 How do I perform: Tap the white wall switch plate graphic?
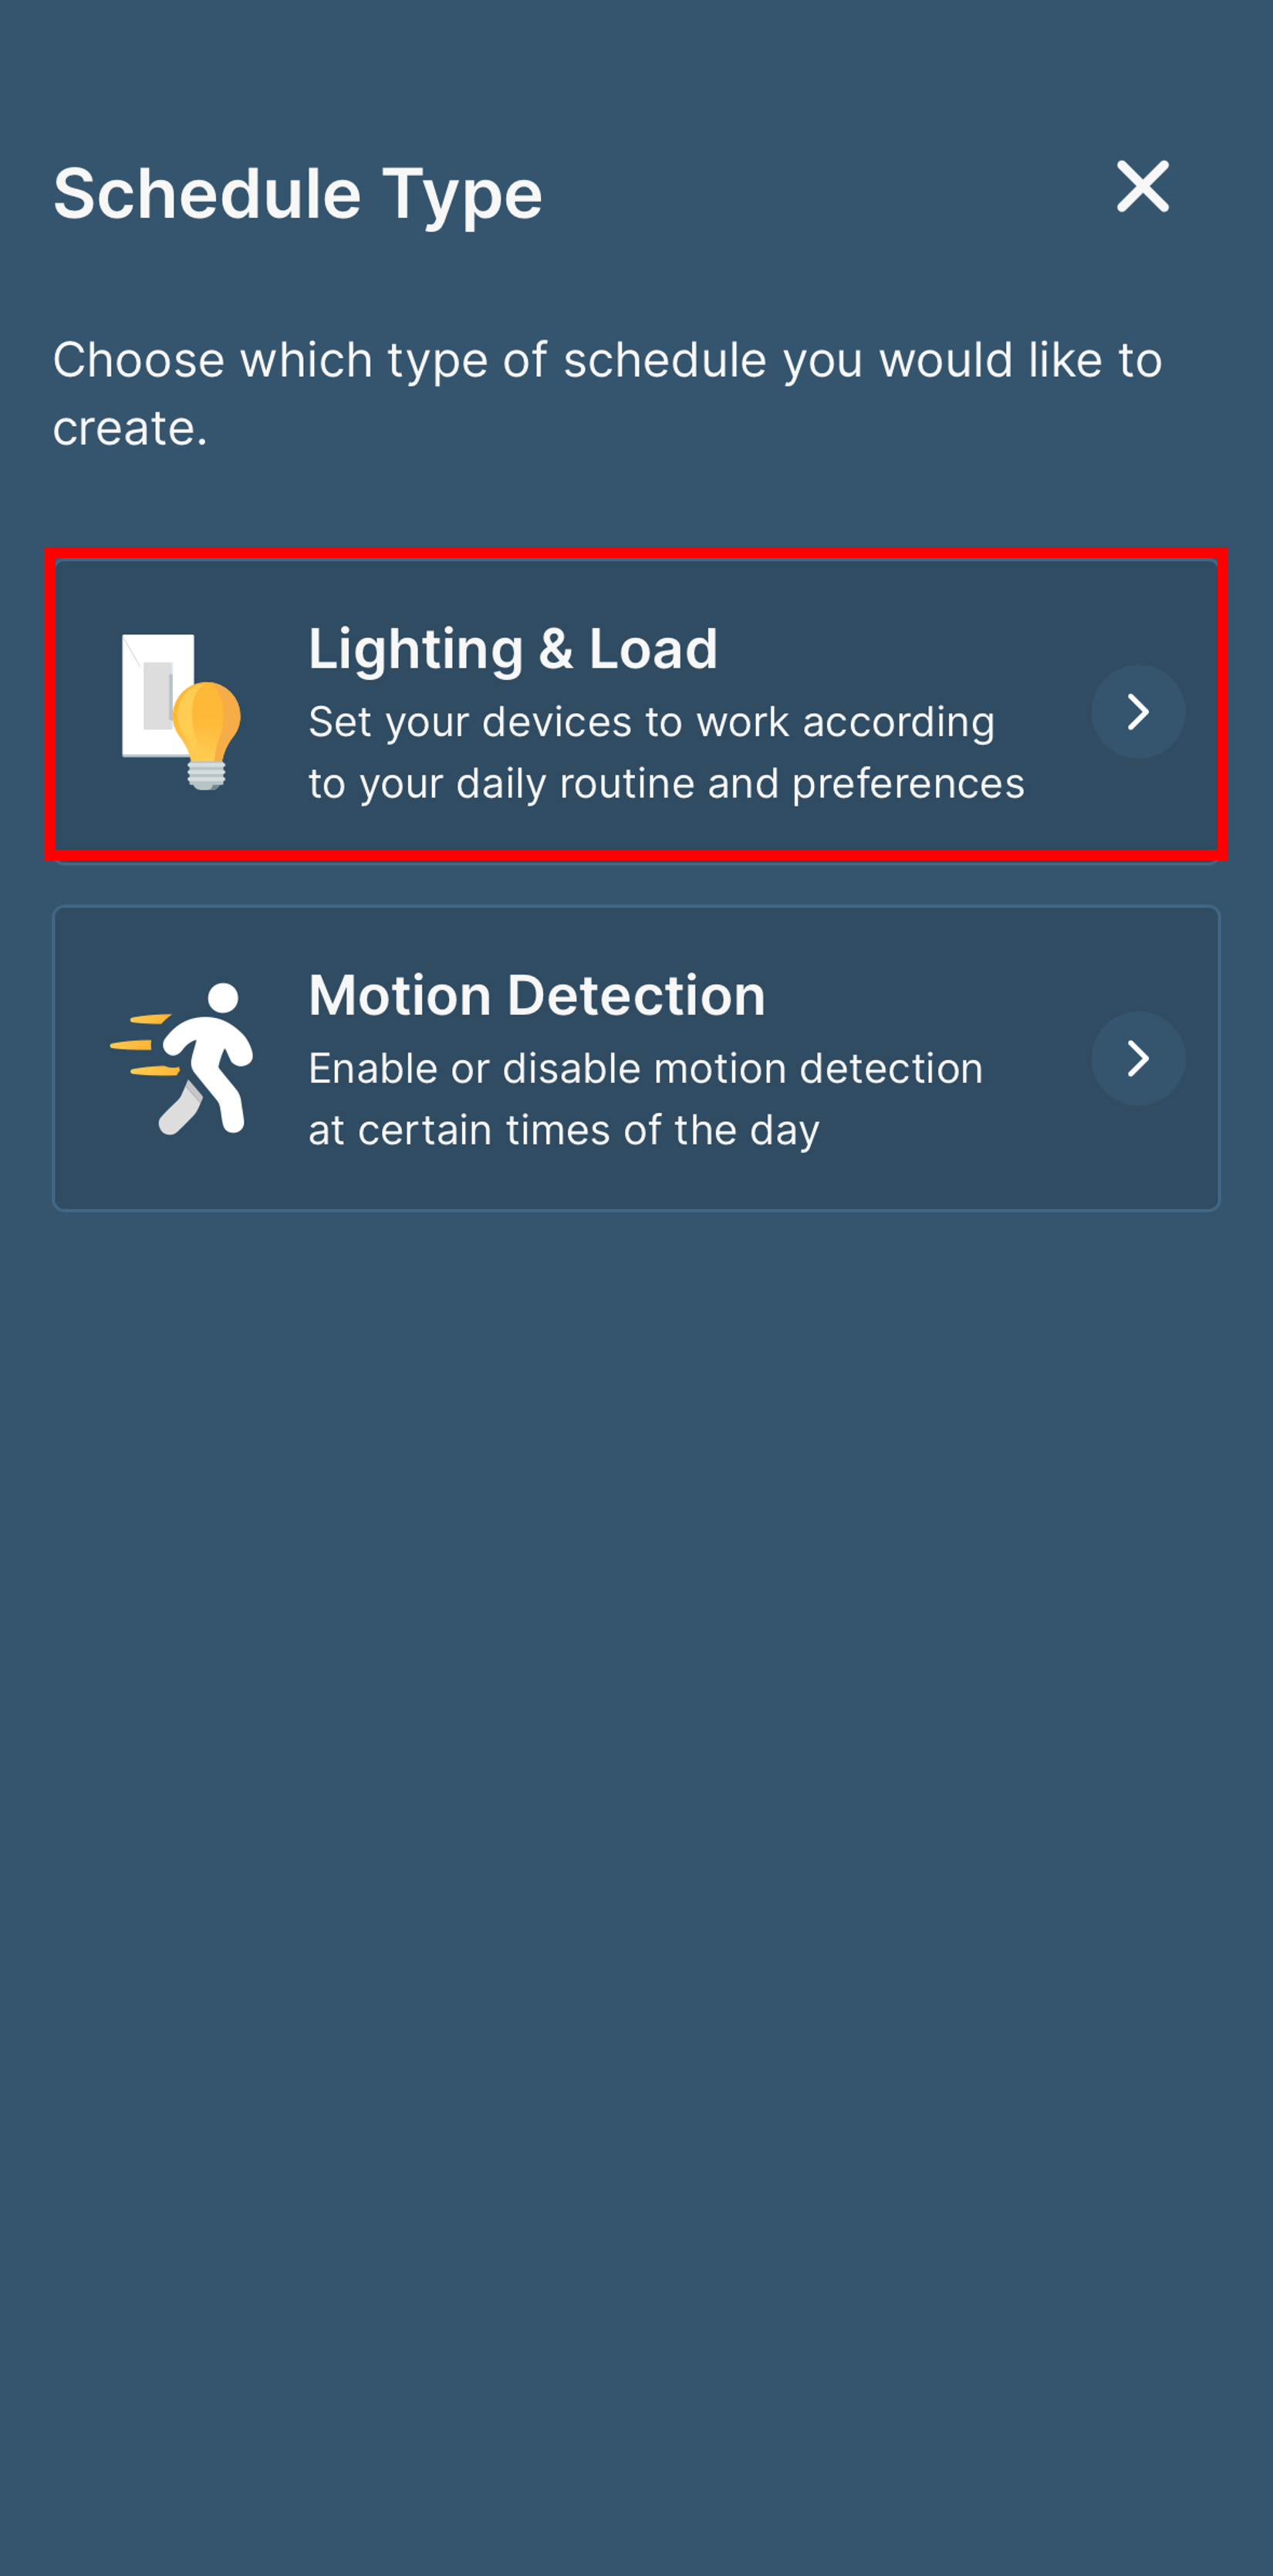(155, 695)
